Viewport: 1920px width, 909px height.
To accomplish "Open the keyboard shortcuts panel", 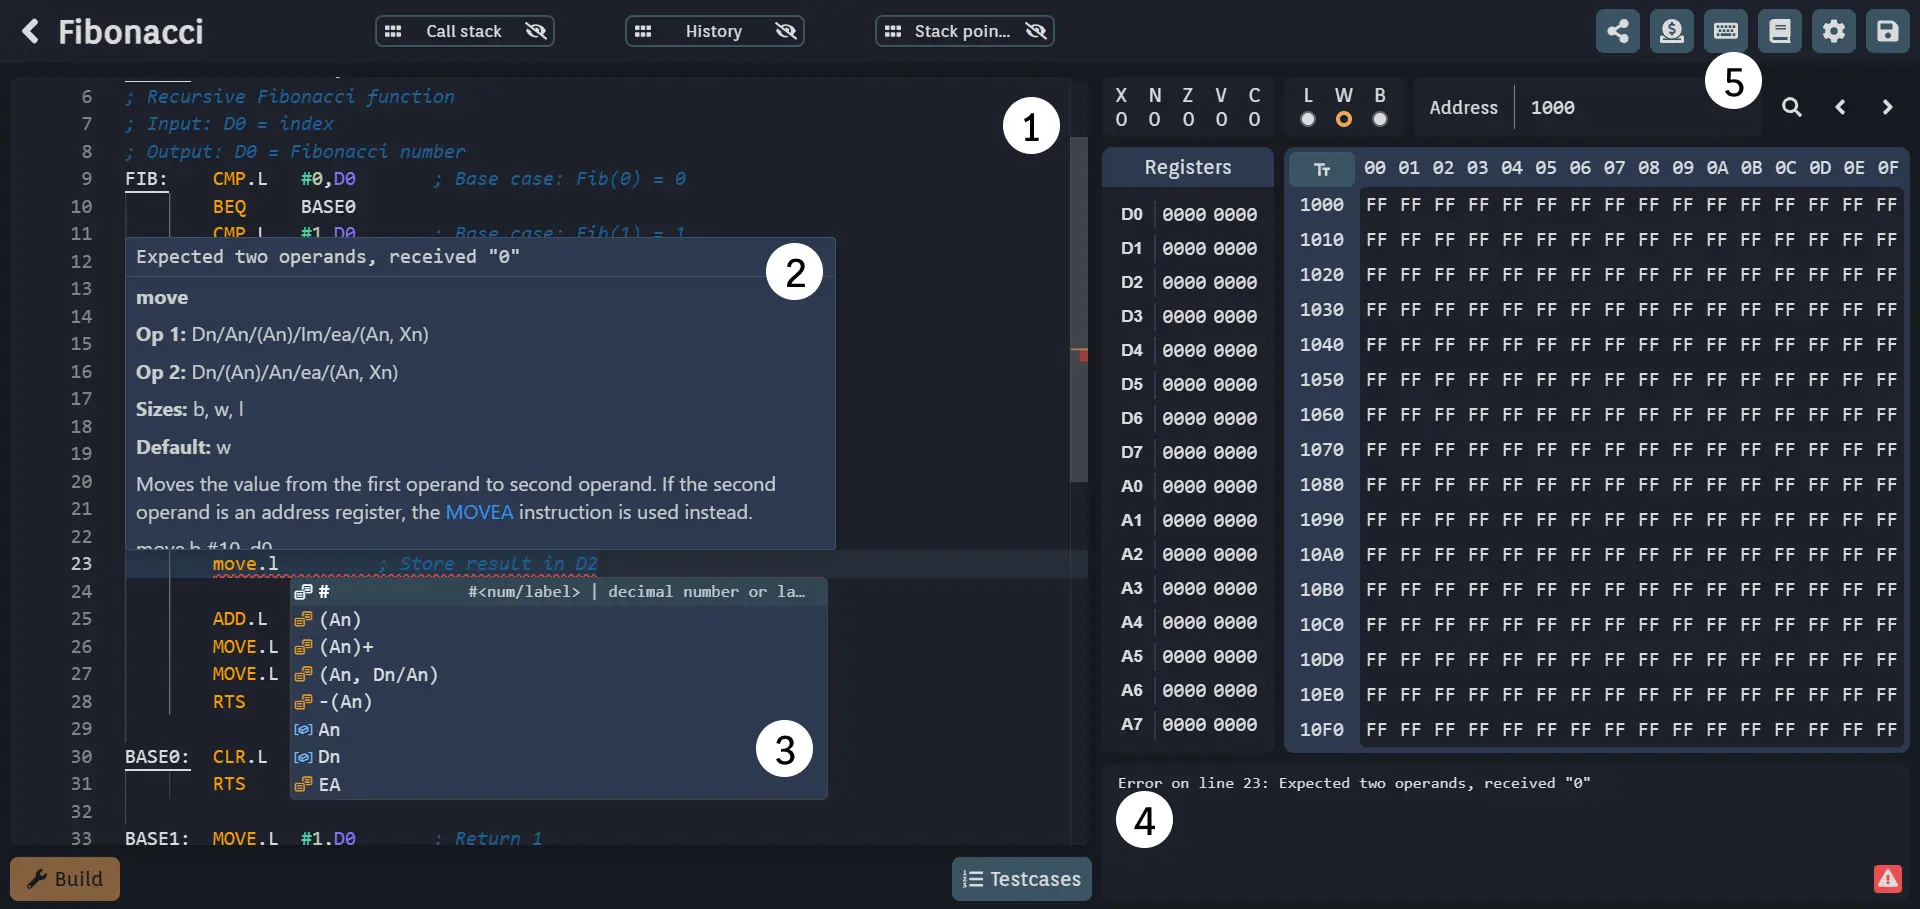I will point(1726,31).
